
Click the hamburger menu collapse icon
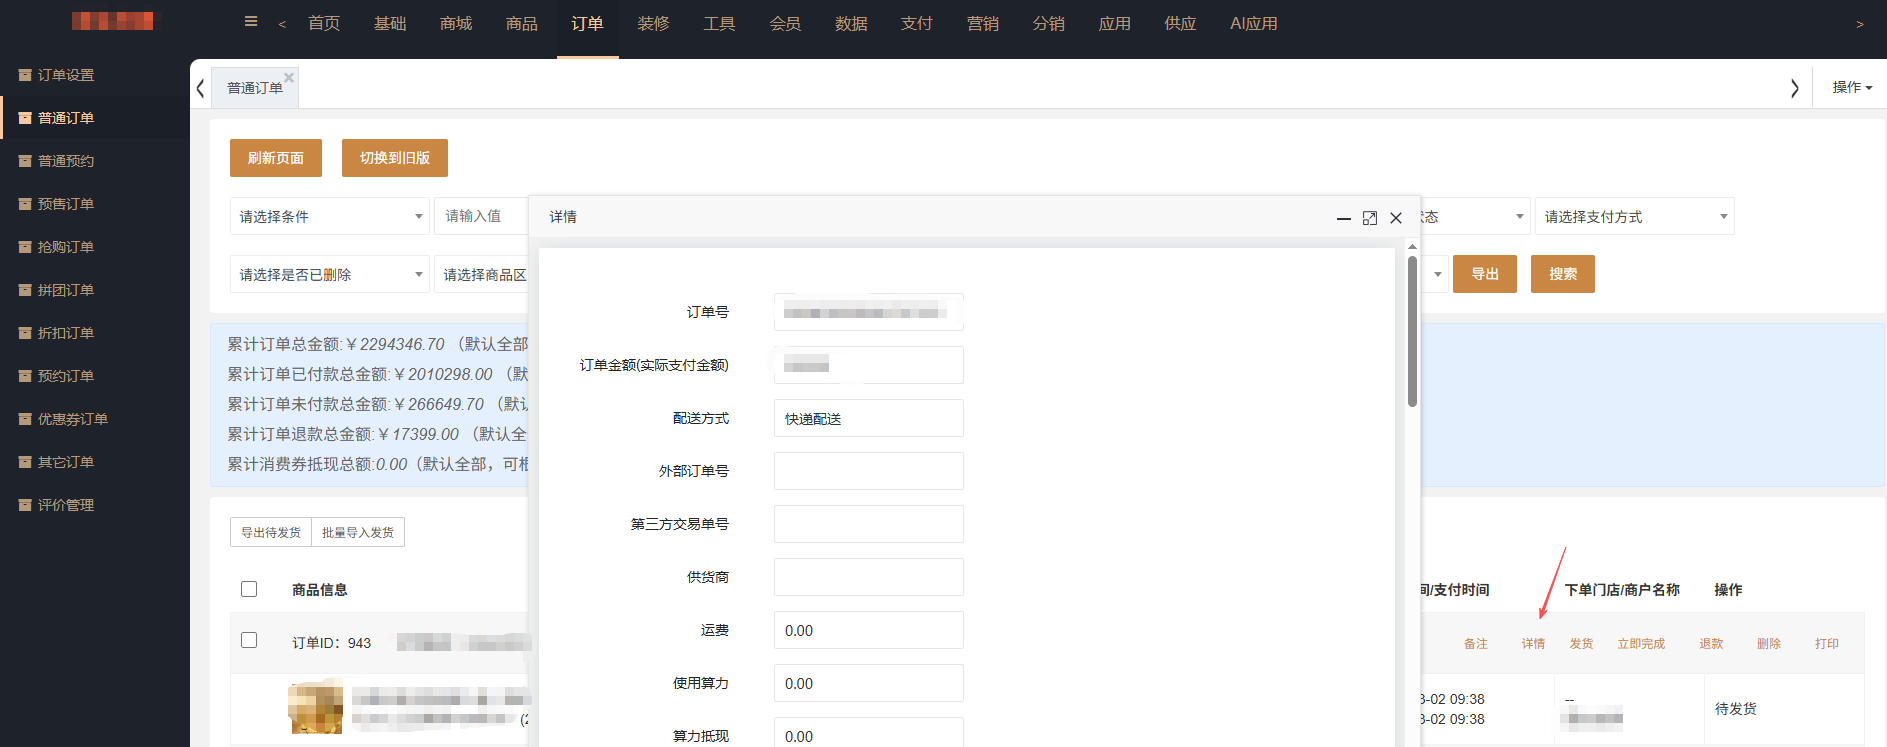(x=251, y=22)
